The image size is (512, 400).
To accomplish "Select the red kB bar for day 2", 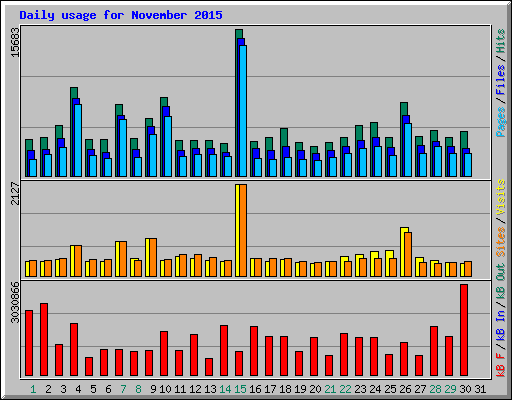I will tap(44, 340).
